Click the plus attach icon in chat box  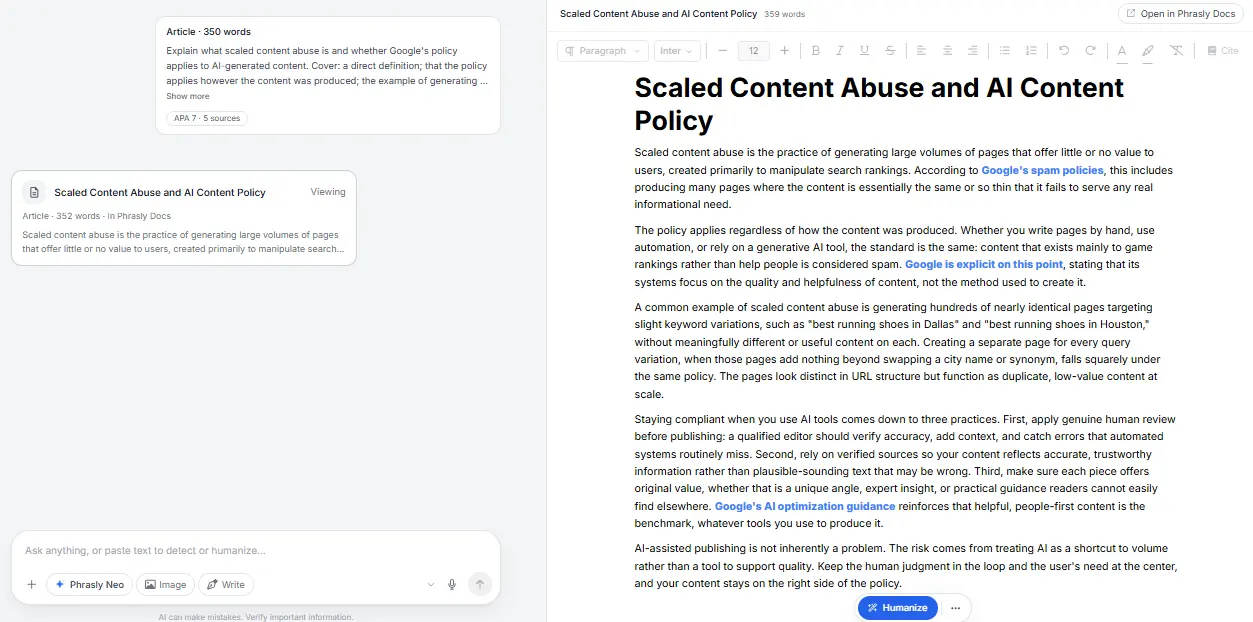[x=31, y=585]
